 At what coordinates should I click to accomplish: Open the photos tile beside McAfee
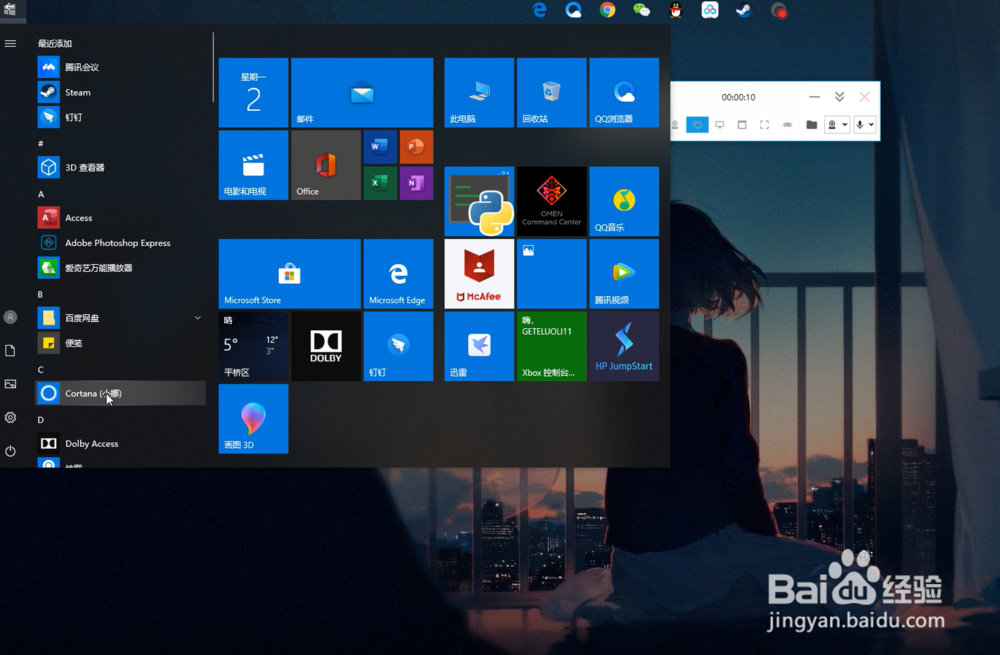click(x=552, y=274)
